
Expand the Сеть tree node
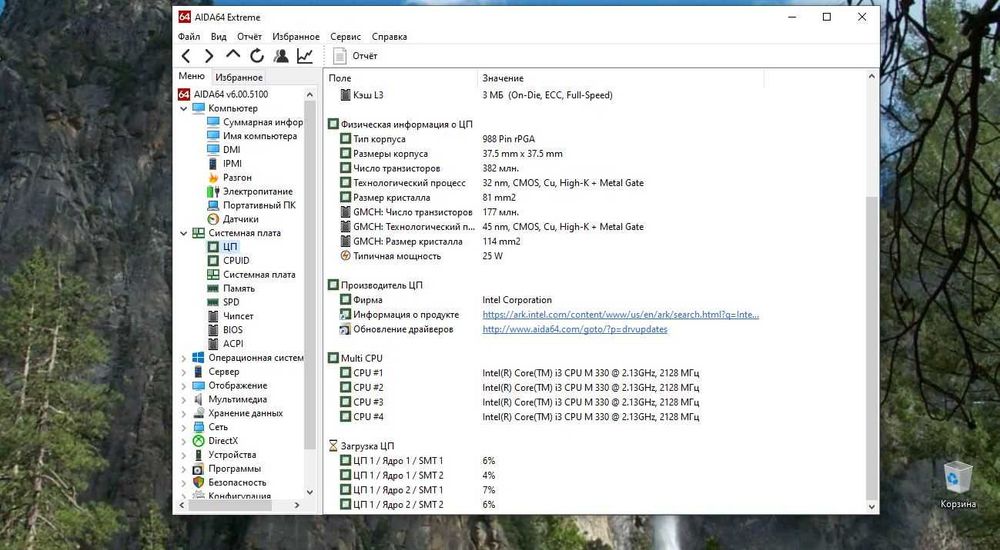click(184, 427)
